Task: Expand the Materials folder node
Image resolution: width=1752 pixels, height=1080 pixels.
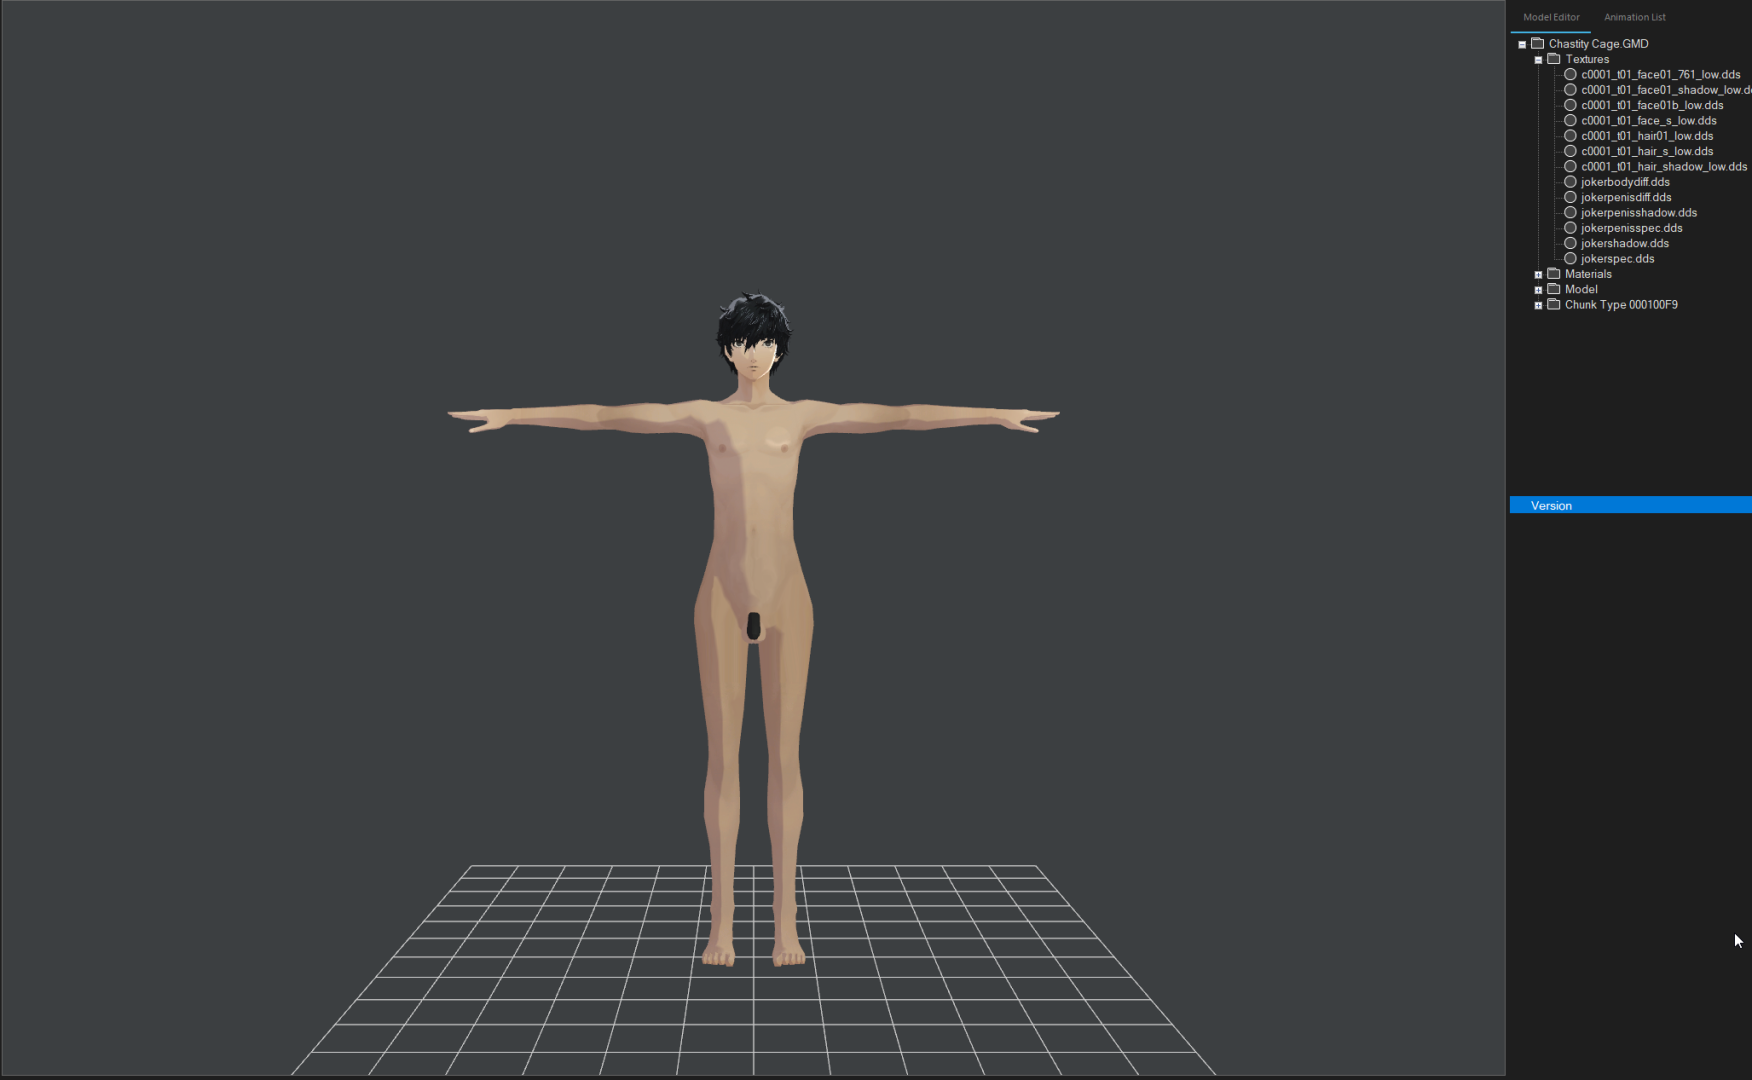Action: pyautogui.click(x=1538, y=275)
